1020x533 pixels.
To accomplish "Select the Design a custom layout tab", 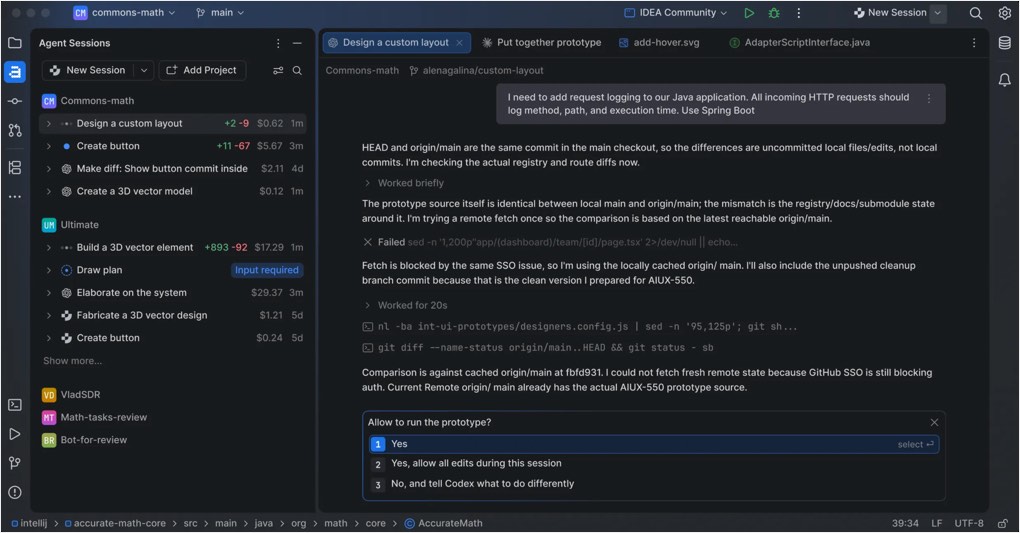I will click(x=396, y=42).
